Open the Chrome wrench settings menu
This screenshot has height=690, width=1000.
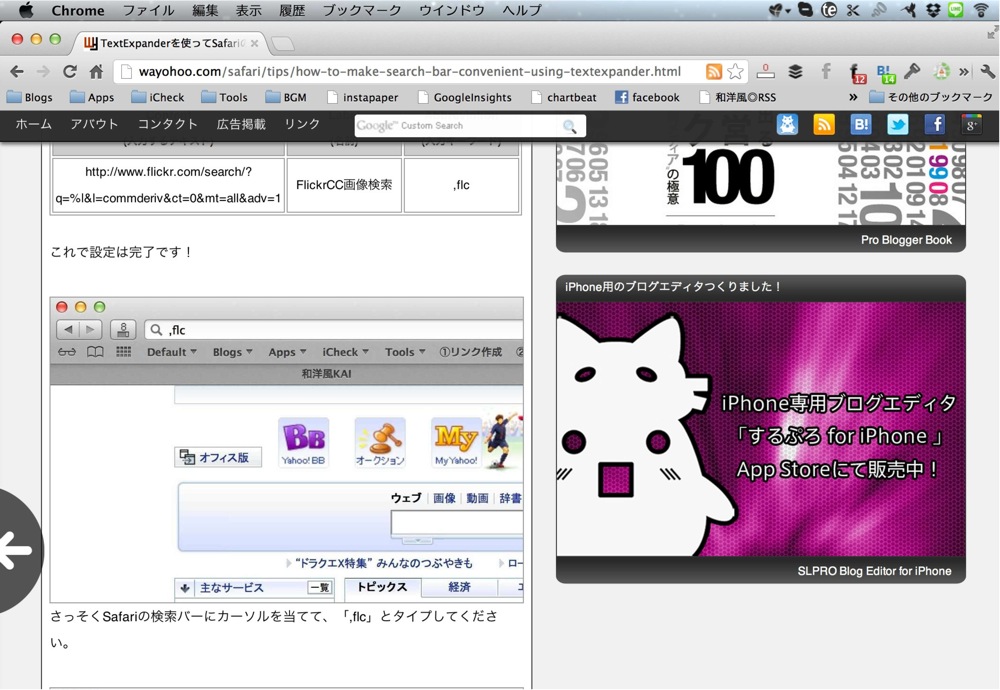988,71
